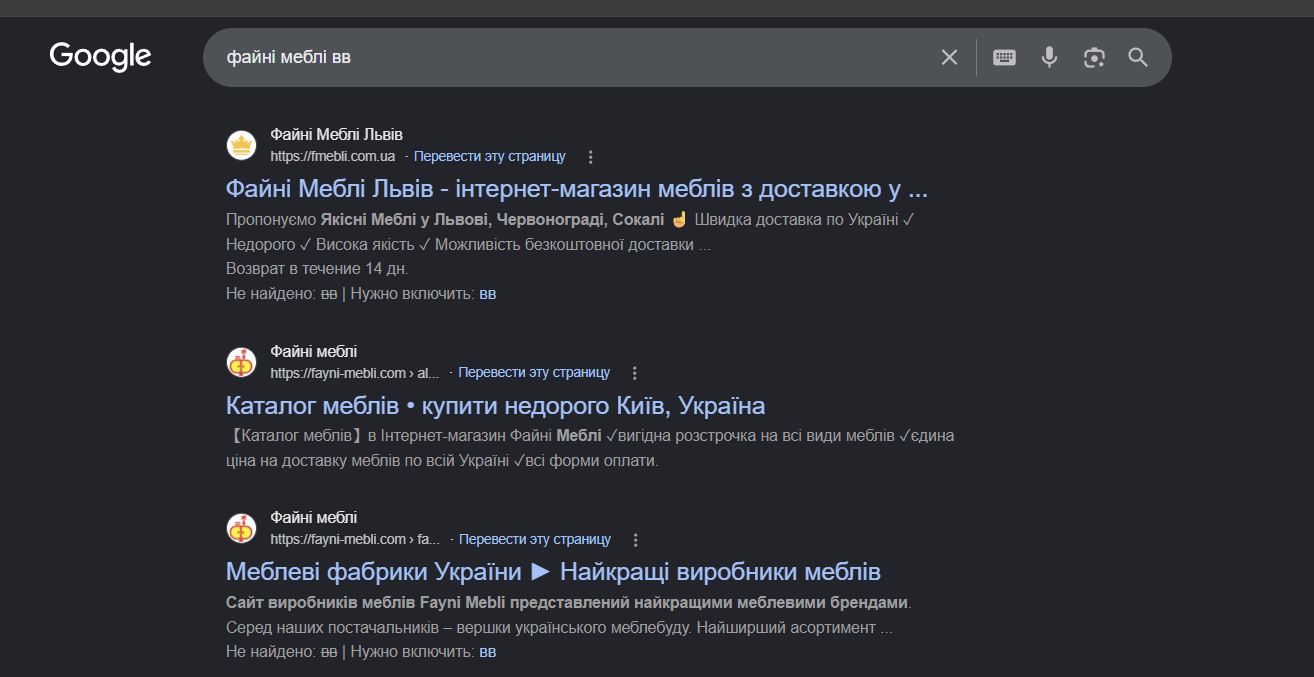This screenshot has width=1314, height=677.
Task: Click URL 'fayni-mebli.com › al...'
Action: click(355, 372)
